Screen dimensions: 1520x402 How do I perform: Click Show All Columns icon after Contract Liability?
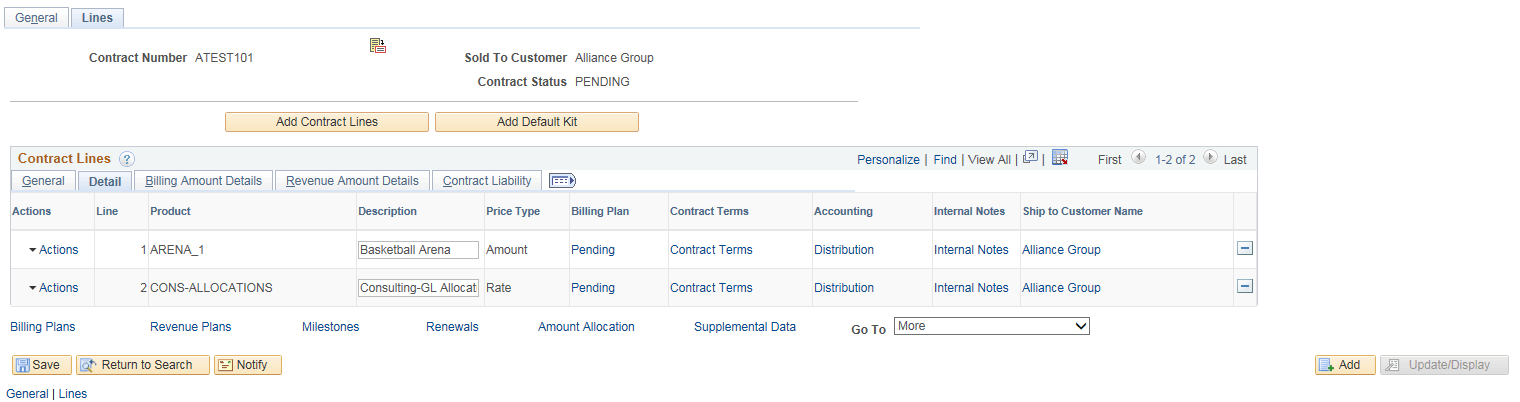coord(563,181)
